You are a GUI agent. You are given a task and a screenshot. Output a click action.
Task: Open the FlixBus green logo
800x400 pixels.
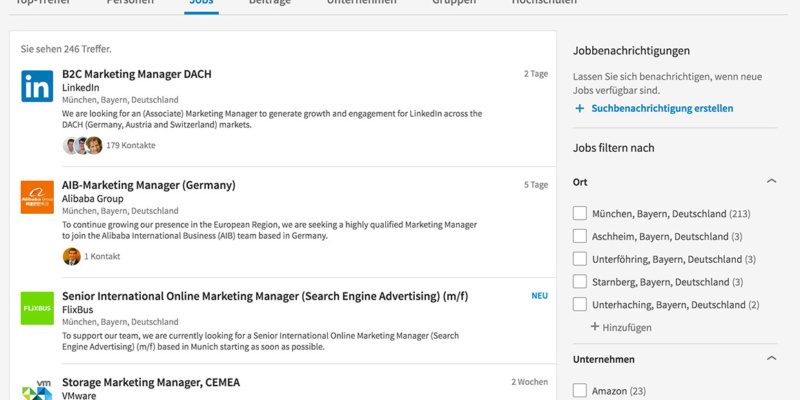pyautogui.click(x=37, y=308)
